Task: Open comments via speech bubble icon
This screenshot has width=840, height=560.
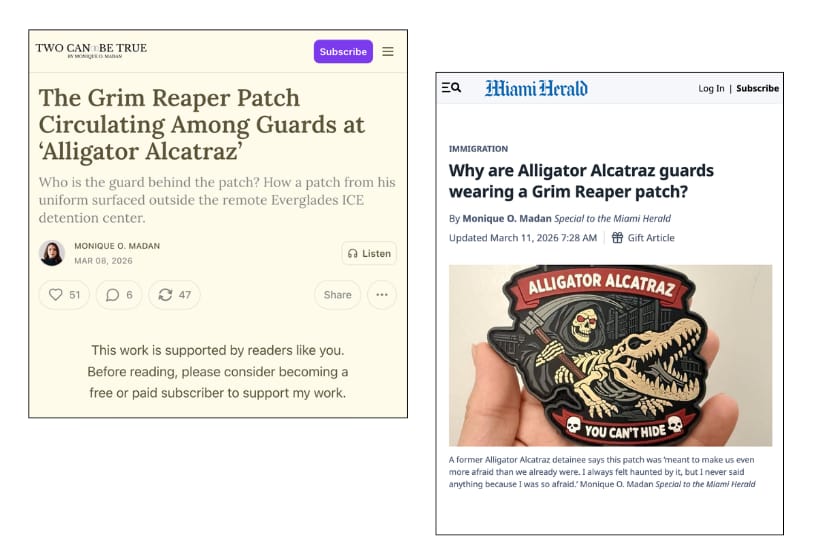Action: pos(112,295)
